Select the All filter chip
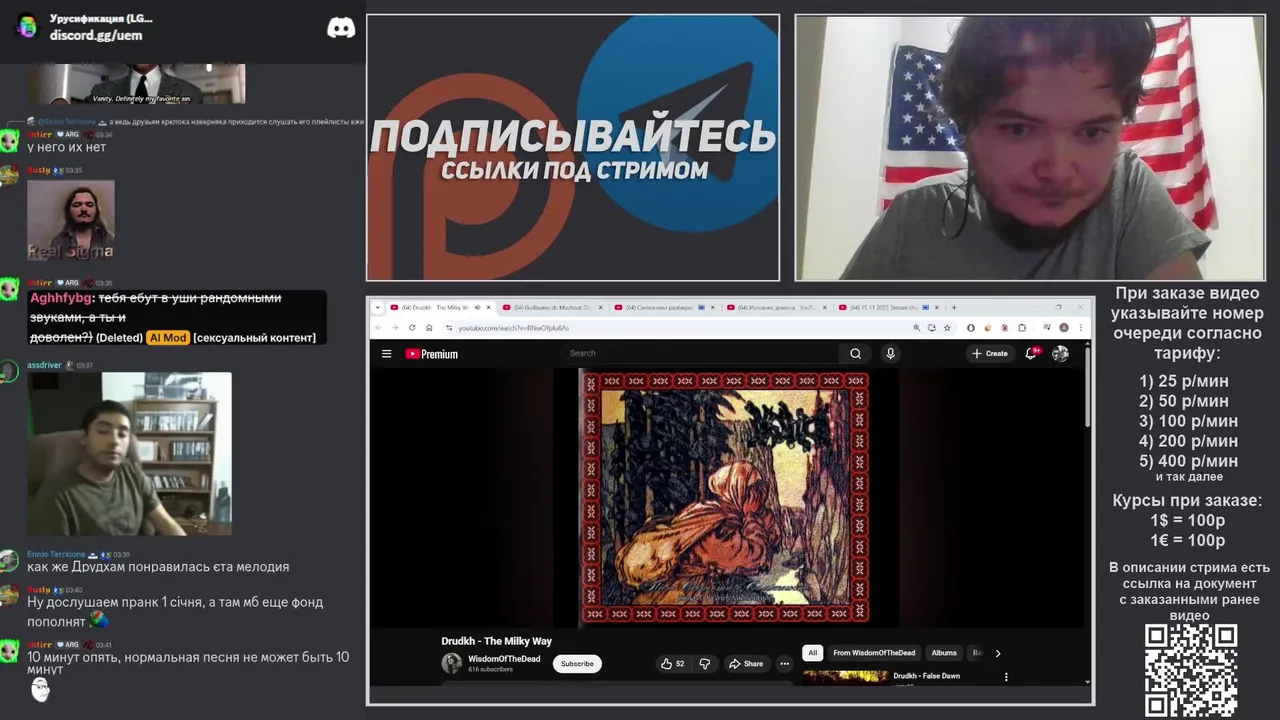 (812, 653)
